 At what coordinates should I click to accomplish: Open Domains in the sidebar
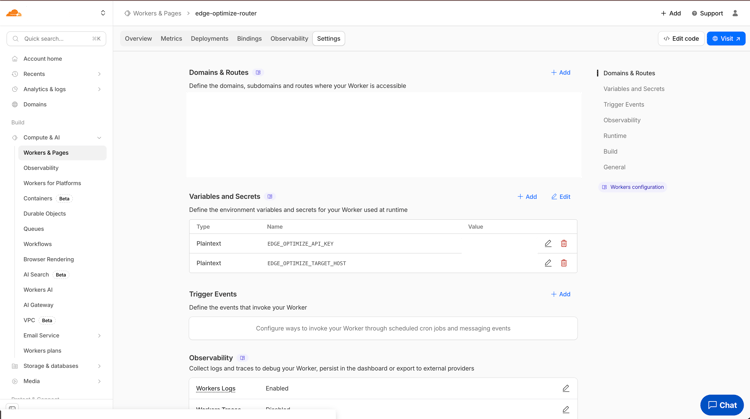click(x=35, y=104)
